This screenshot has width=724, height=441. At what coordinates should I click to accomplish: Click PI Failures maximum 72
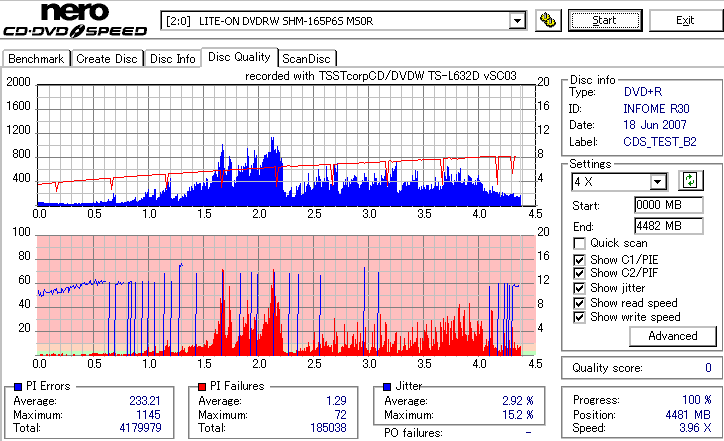(x=340, y=415)
